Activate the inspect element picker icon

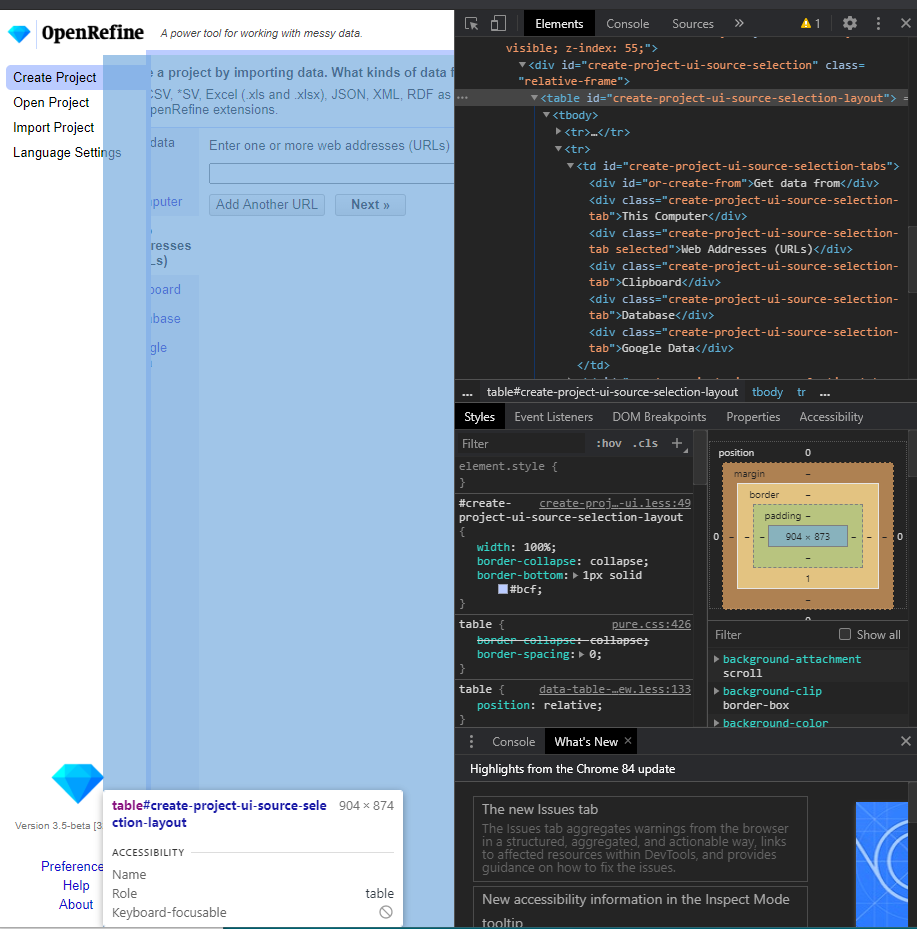click(472, 24)
